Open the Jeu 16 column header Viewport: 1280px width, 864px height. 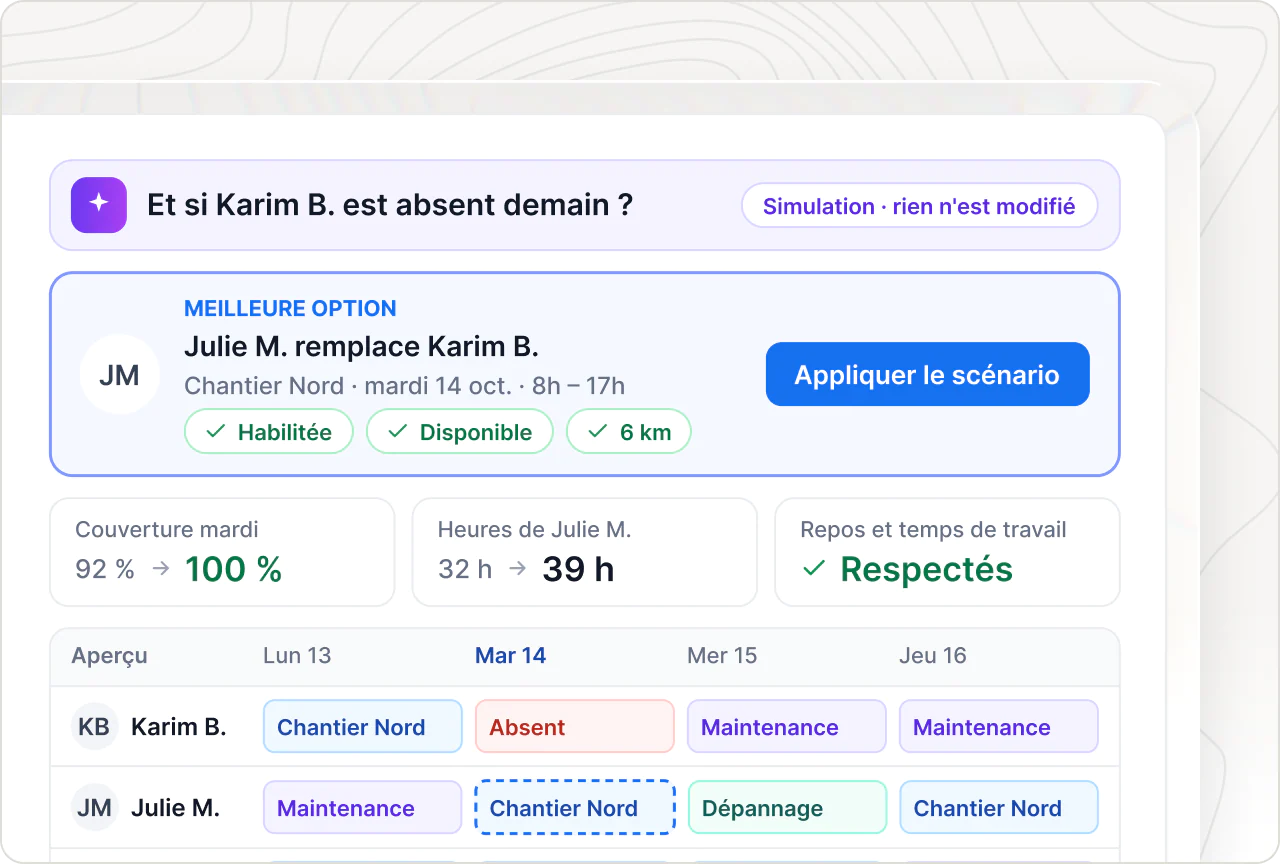933,656
